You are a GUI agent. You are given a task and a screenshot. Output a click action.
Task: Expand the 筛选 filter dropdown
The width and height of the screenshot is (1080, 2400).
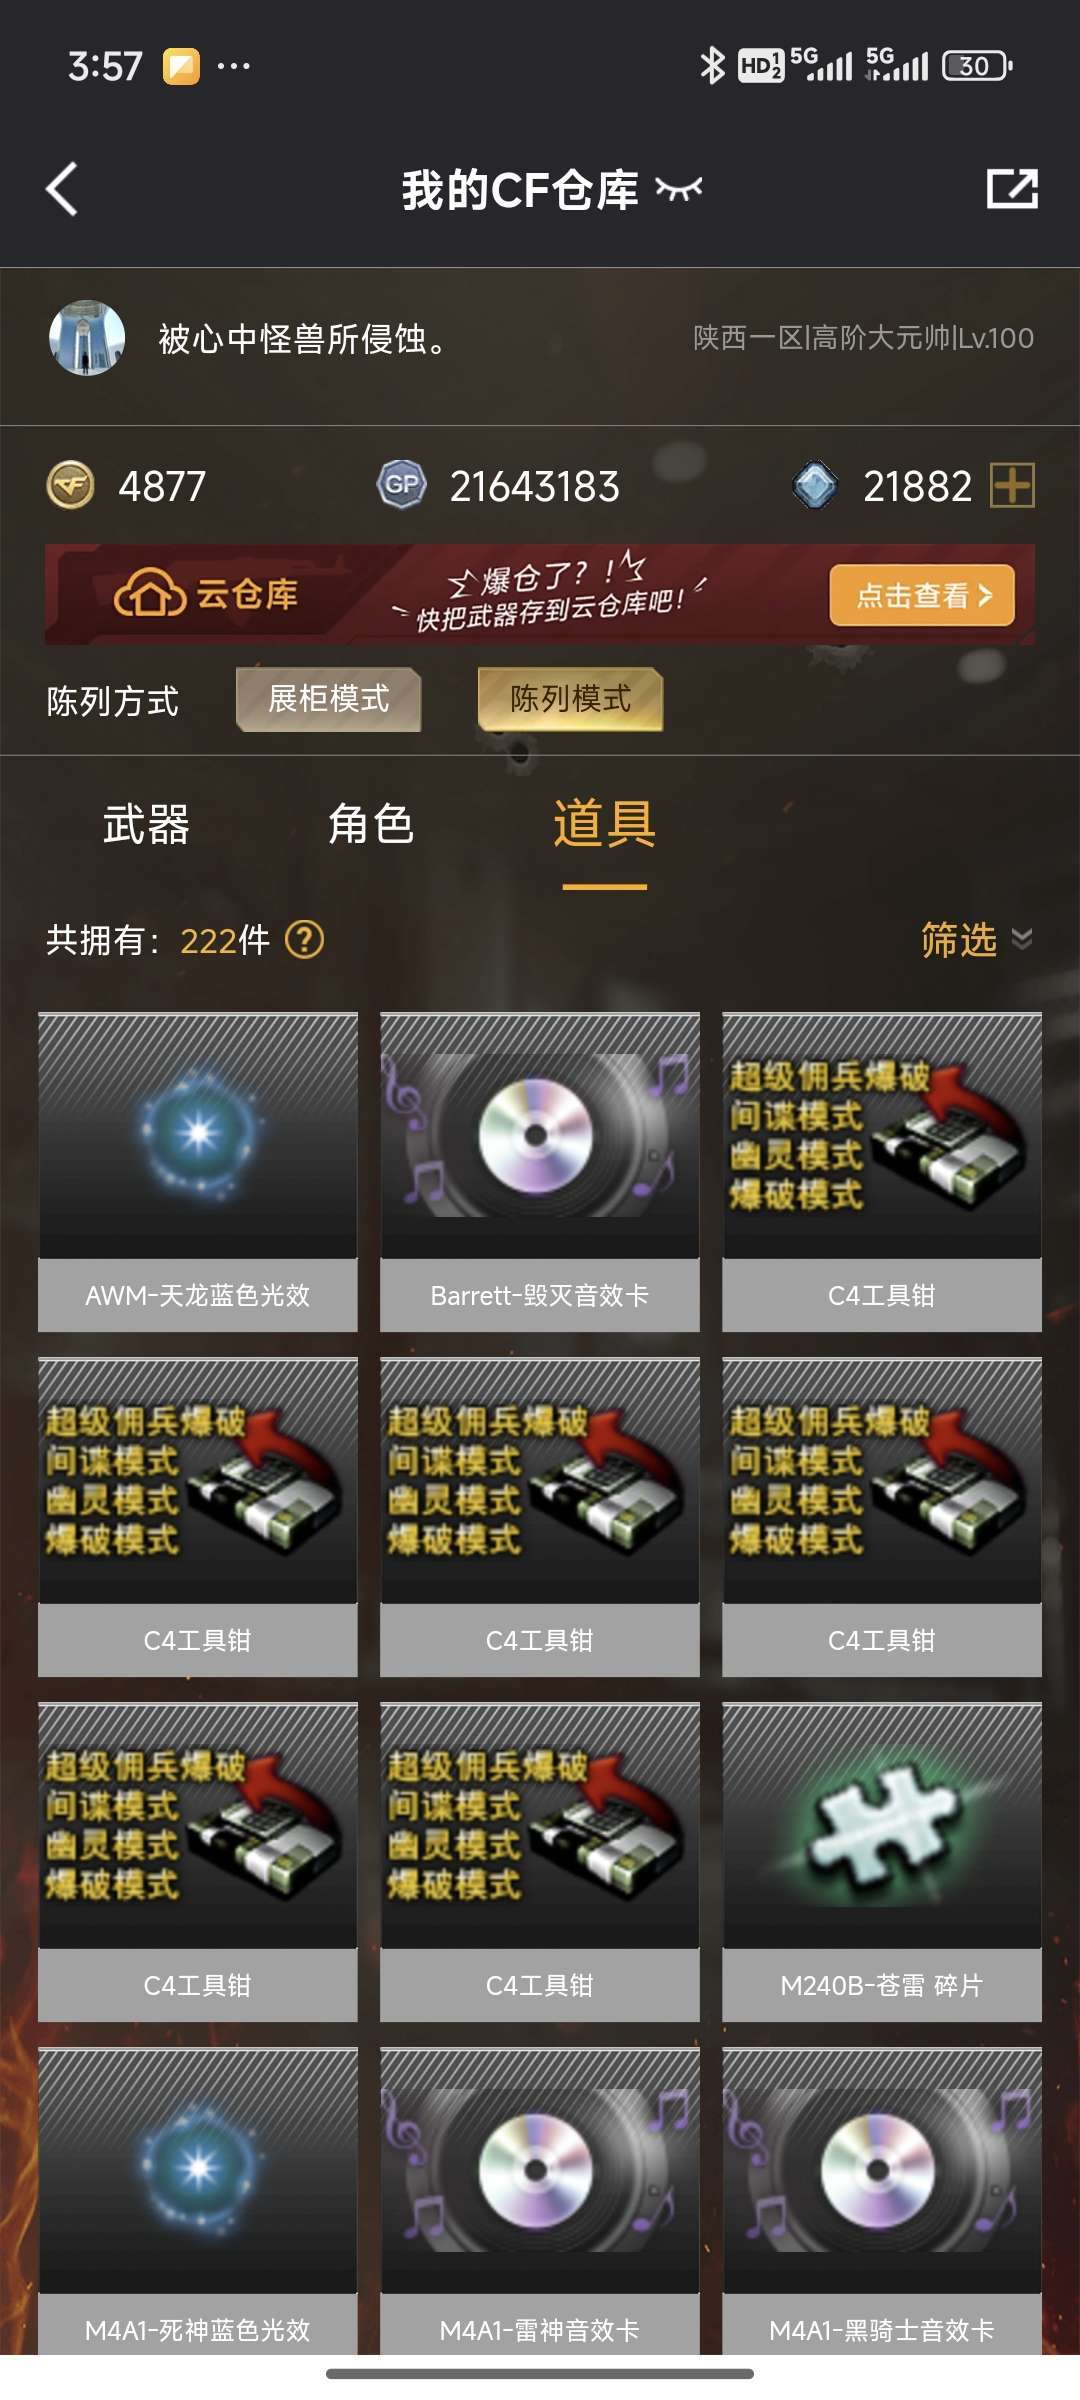[x=977, y=940]
